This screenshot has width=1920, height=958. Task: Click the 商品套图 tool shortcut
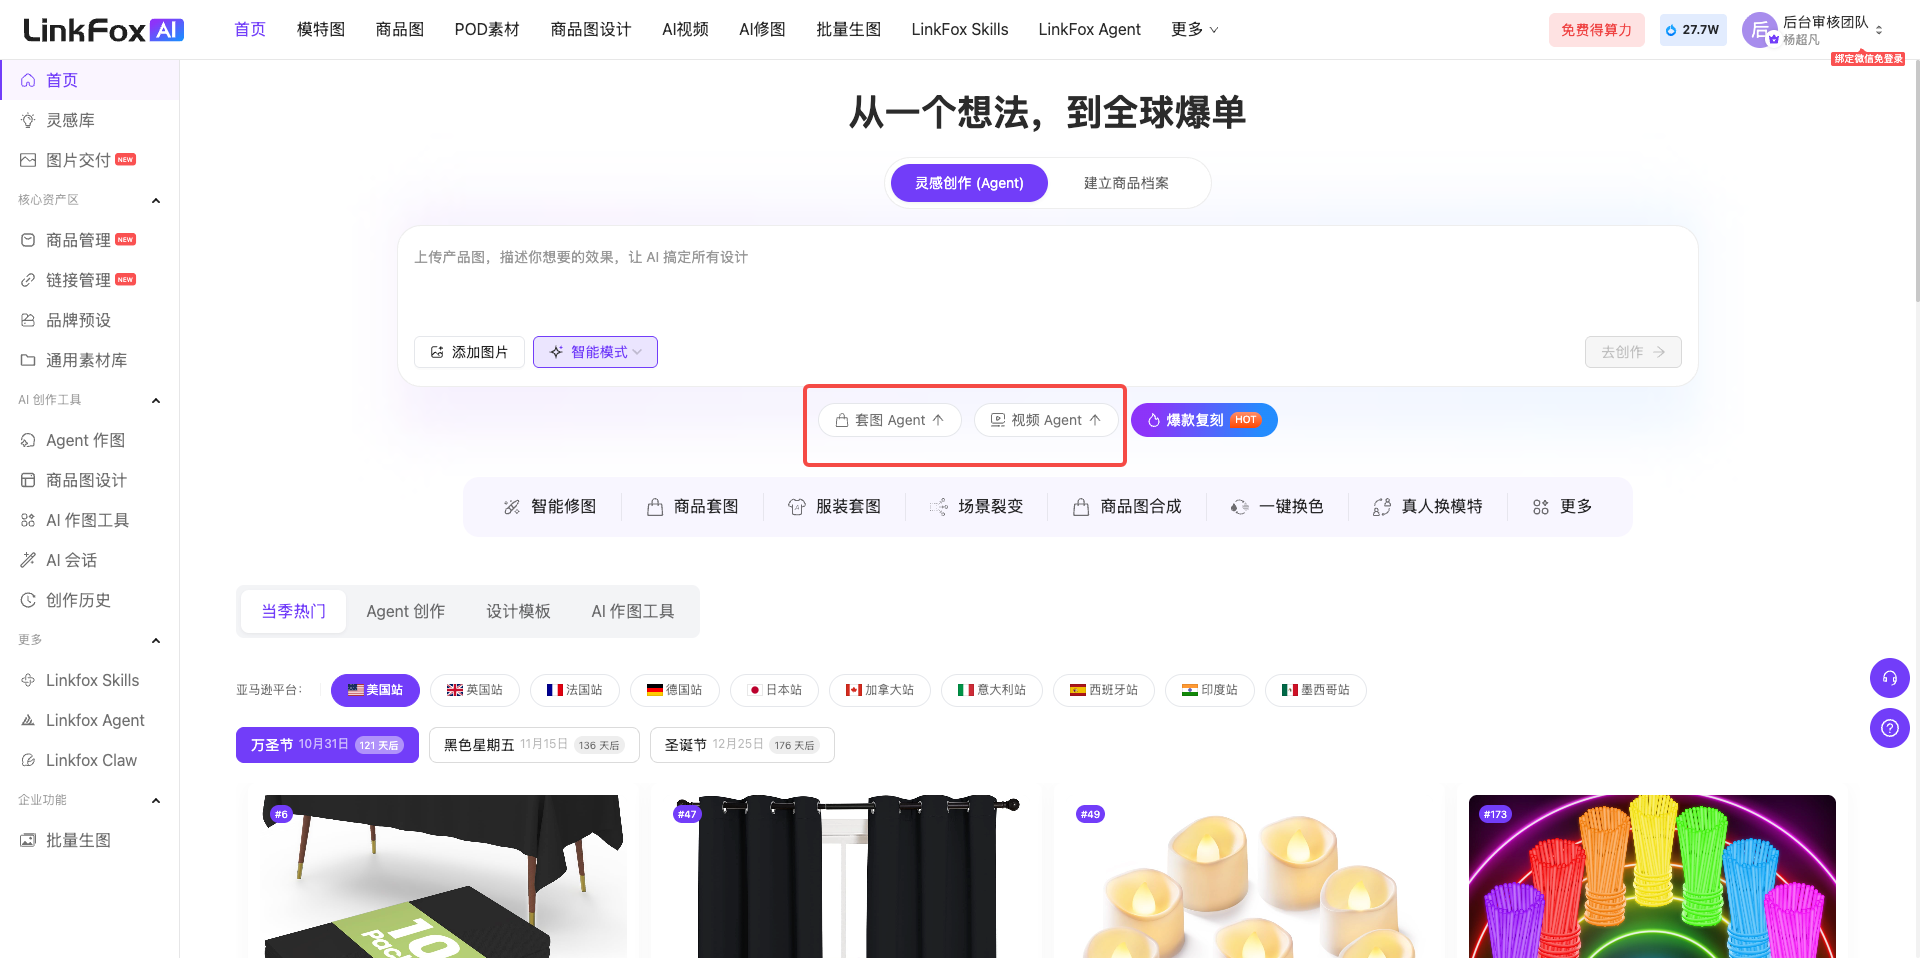pos(692,507)
